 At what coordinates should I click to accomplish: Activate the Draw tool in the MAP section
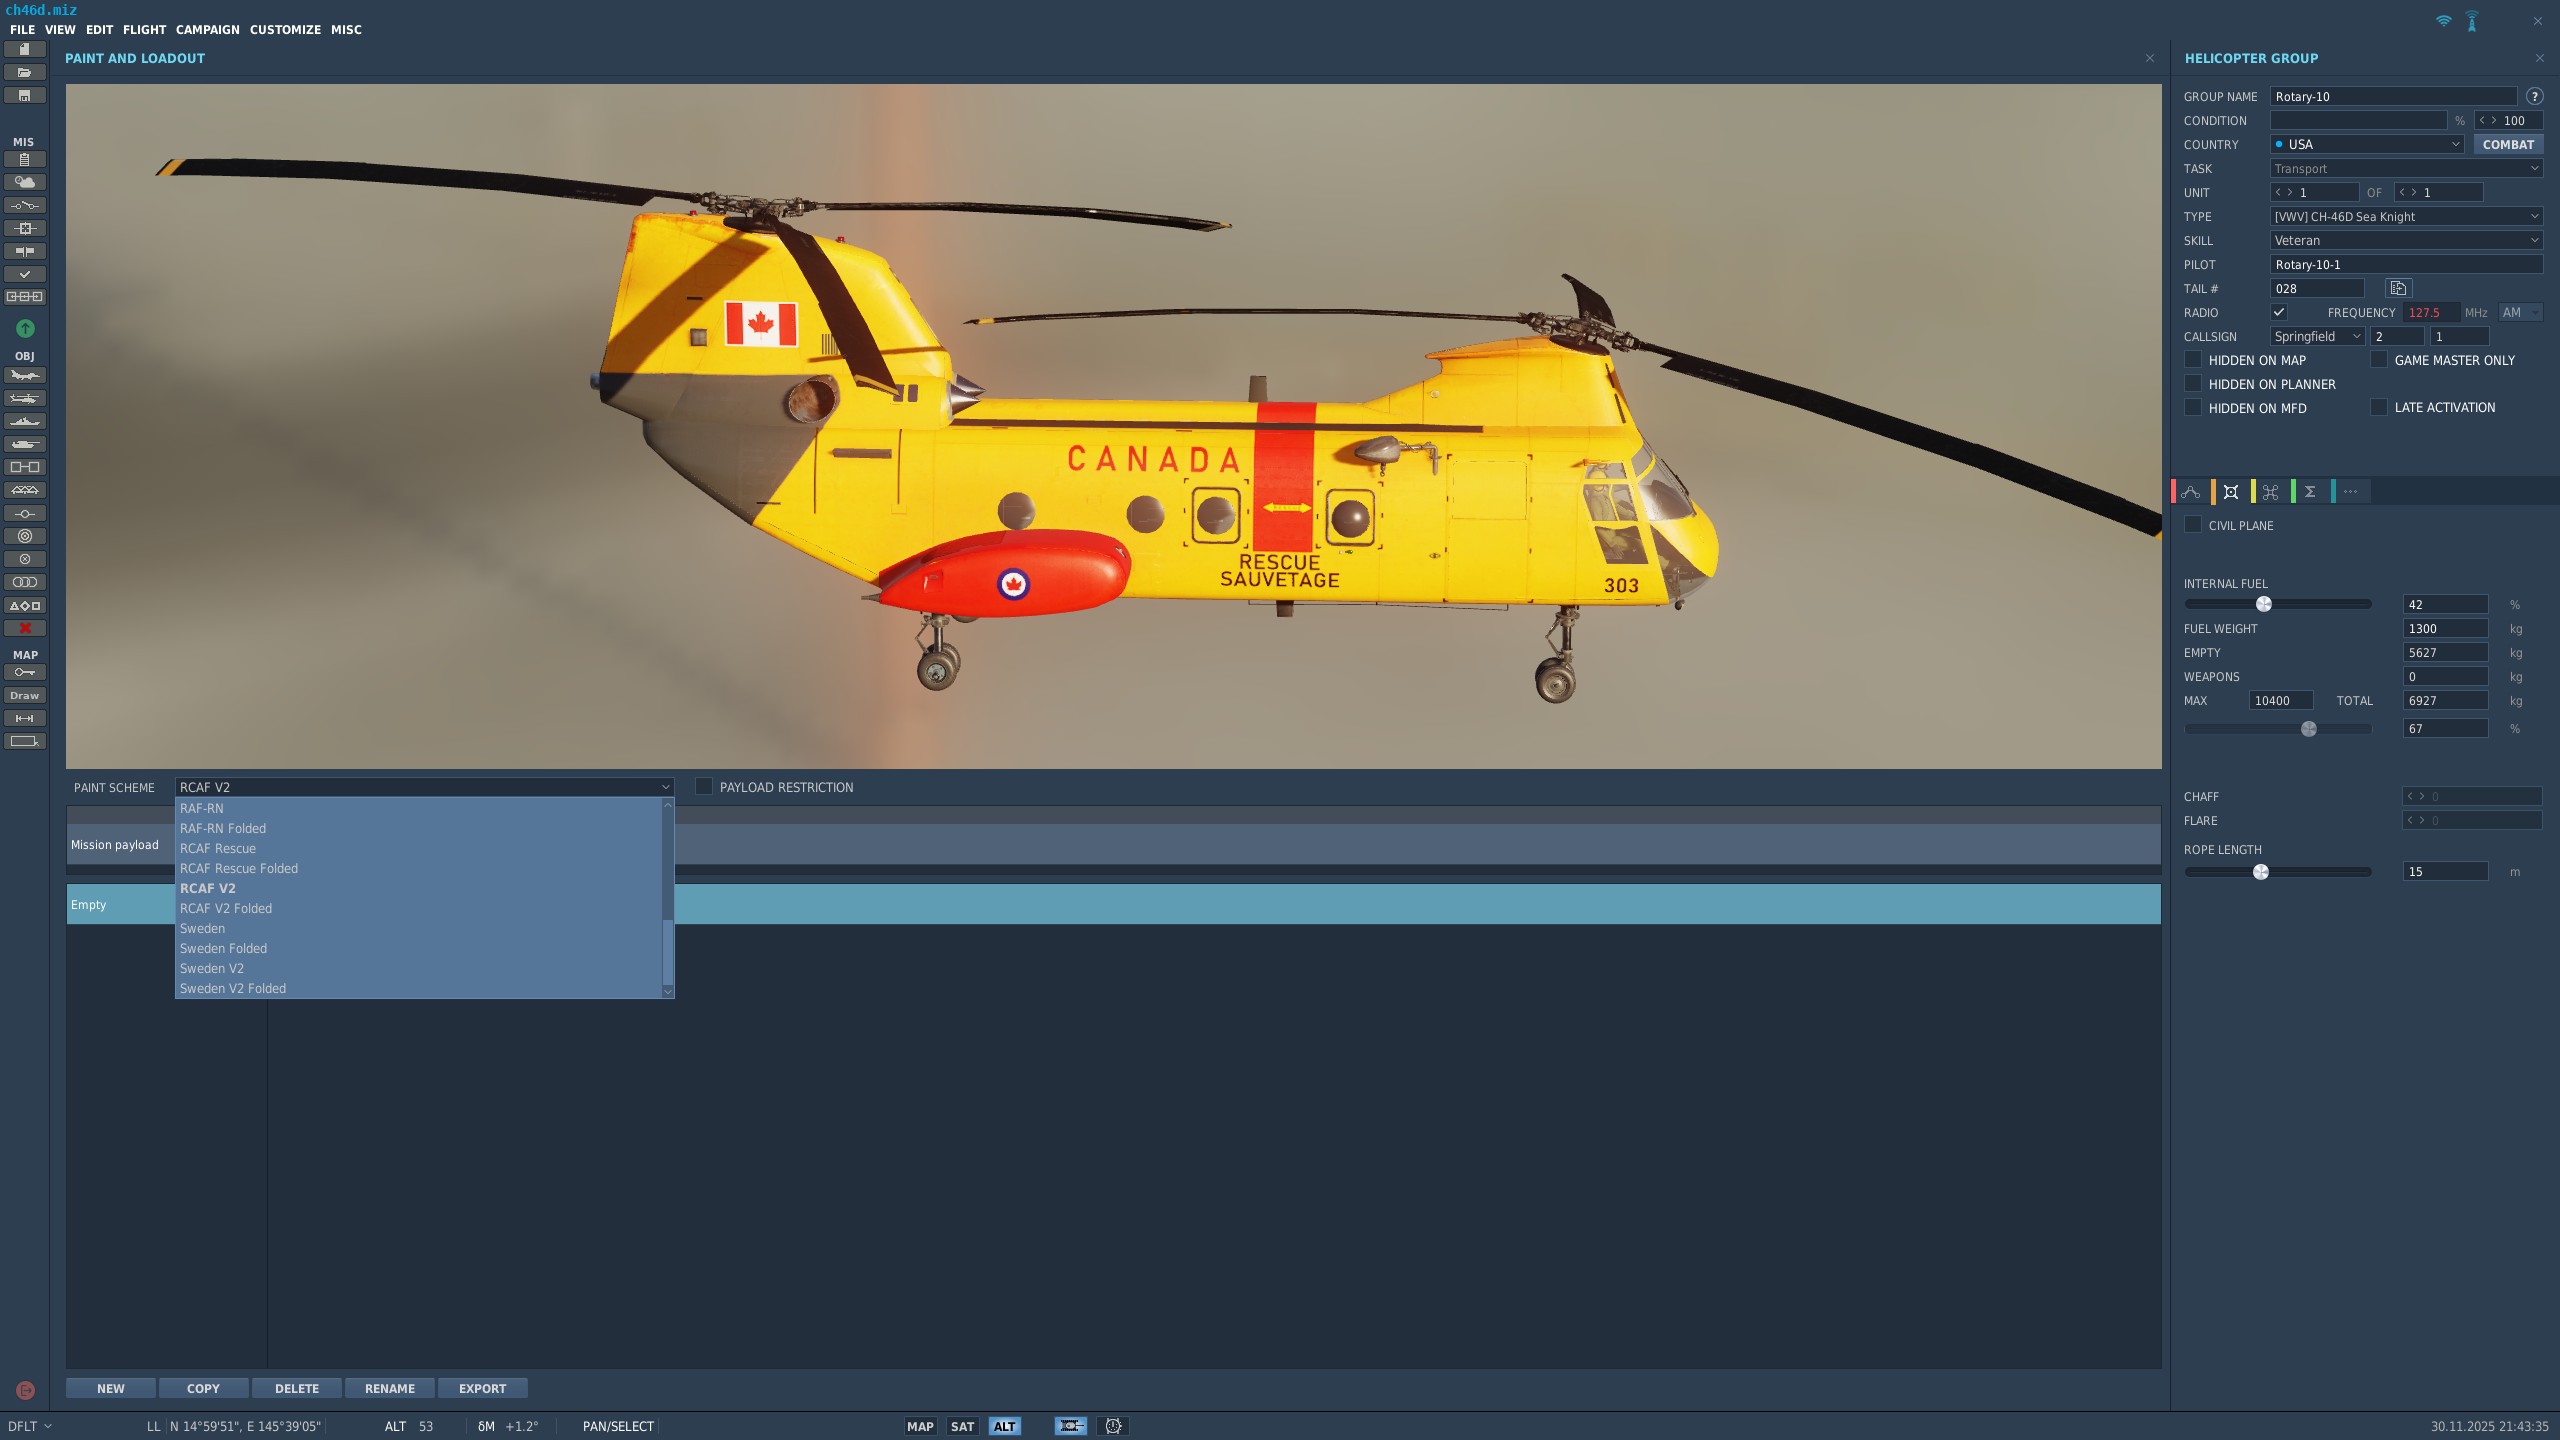click(x=24, y=695)
